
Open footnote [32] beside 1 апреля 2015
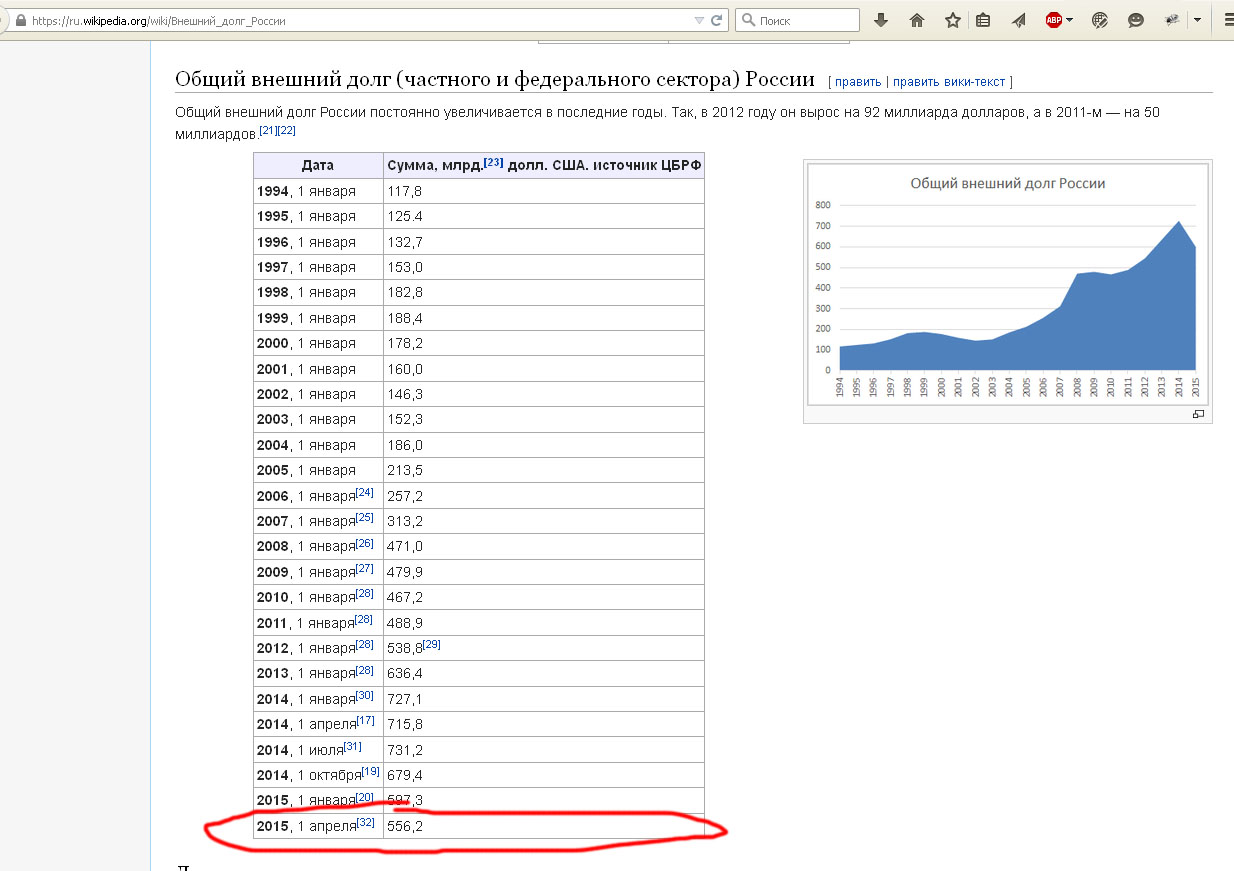[366, 822]
